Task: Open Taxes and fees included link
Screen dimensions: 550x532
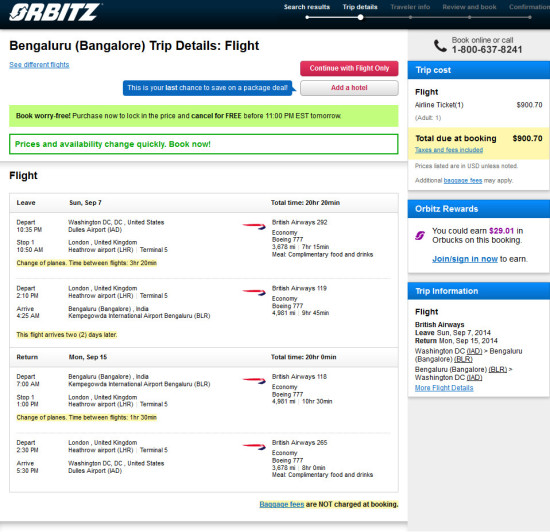Action: coord(449,150)
